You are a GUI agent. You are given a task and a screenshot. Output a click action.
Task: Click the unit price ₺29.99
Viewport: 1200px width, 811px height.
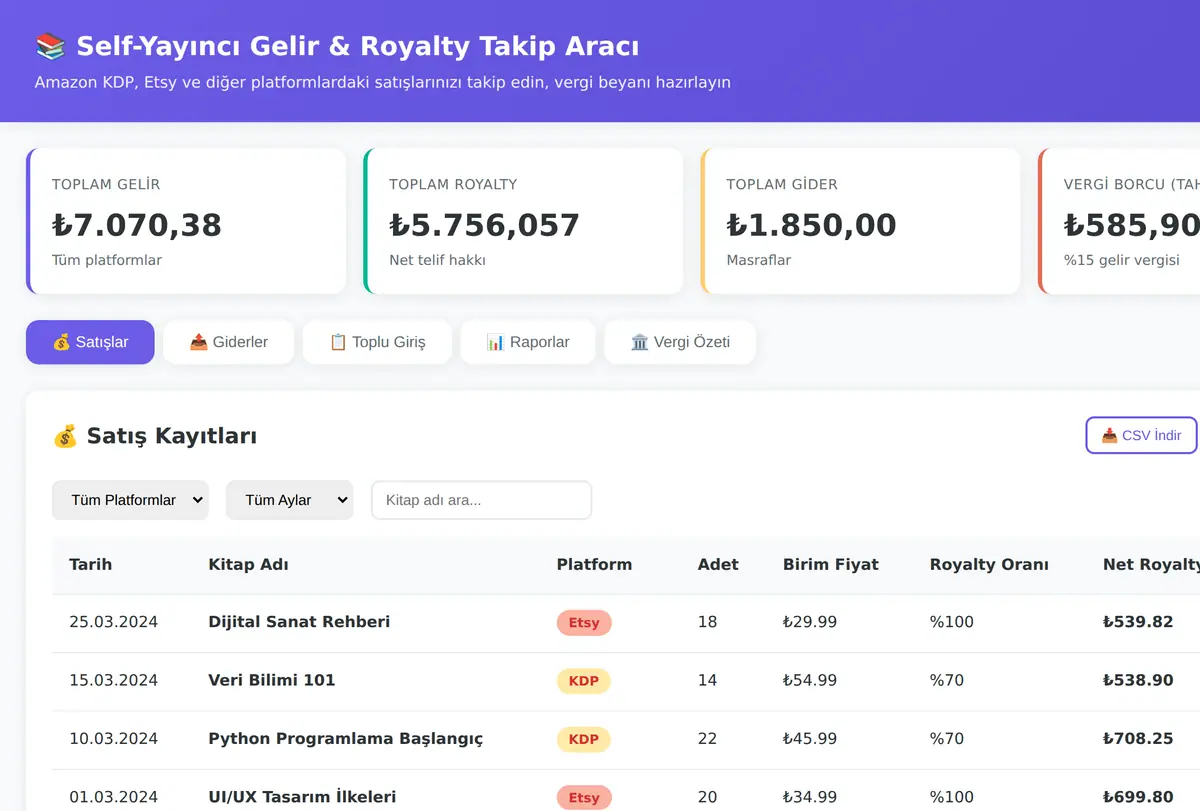[x=810, y=622]
